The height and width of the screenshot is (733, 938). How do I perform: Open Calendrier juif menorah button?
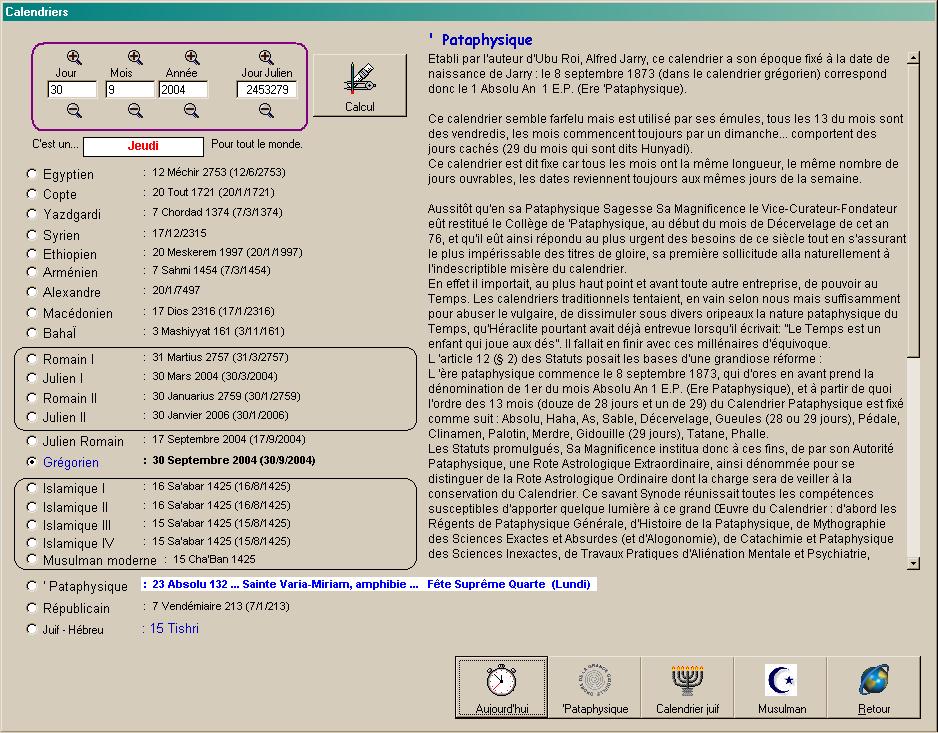(687, 687)
